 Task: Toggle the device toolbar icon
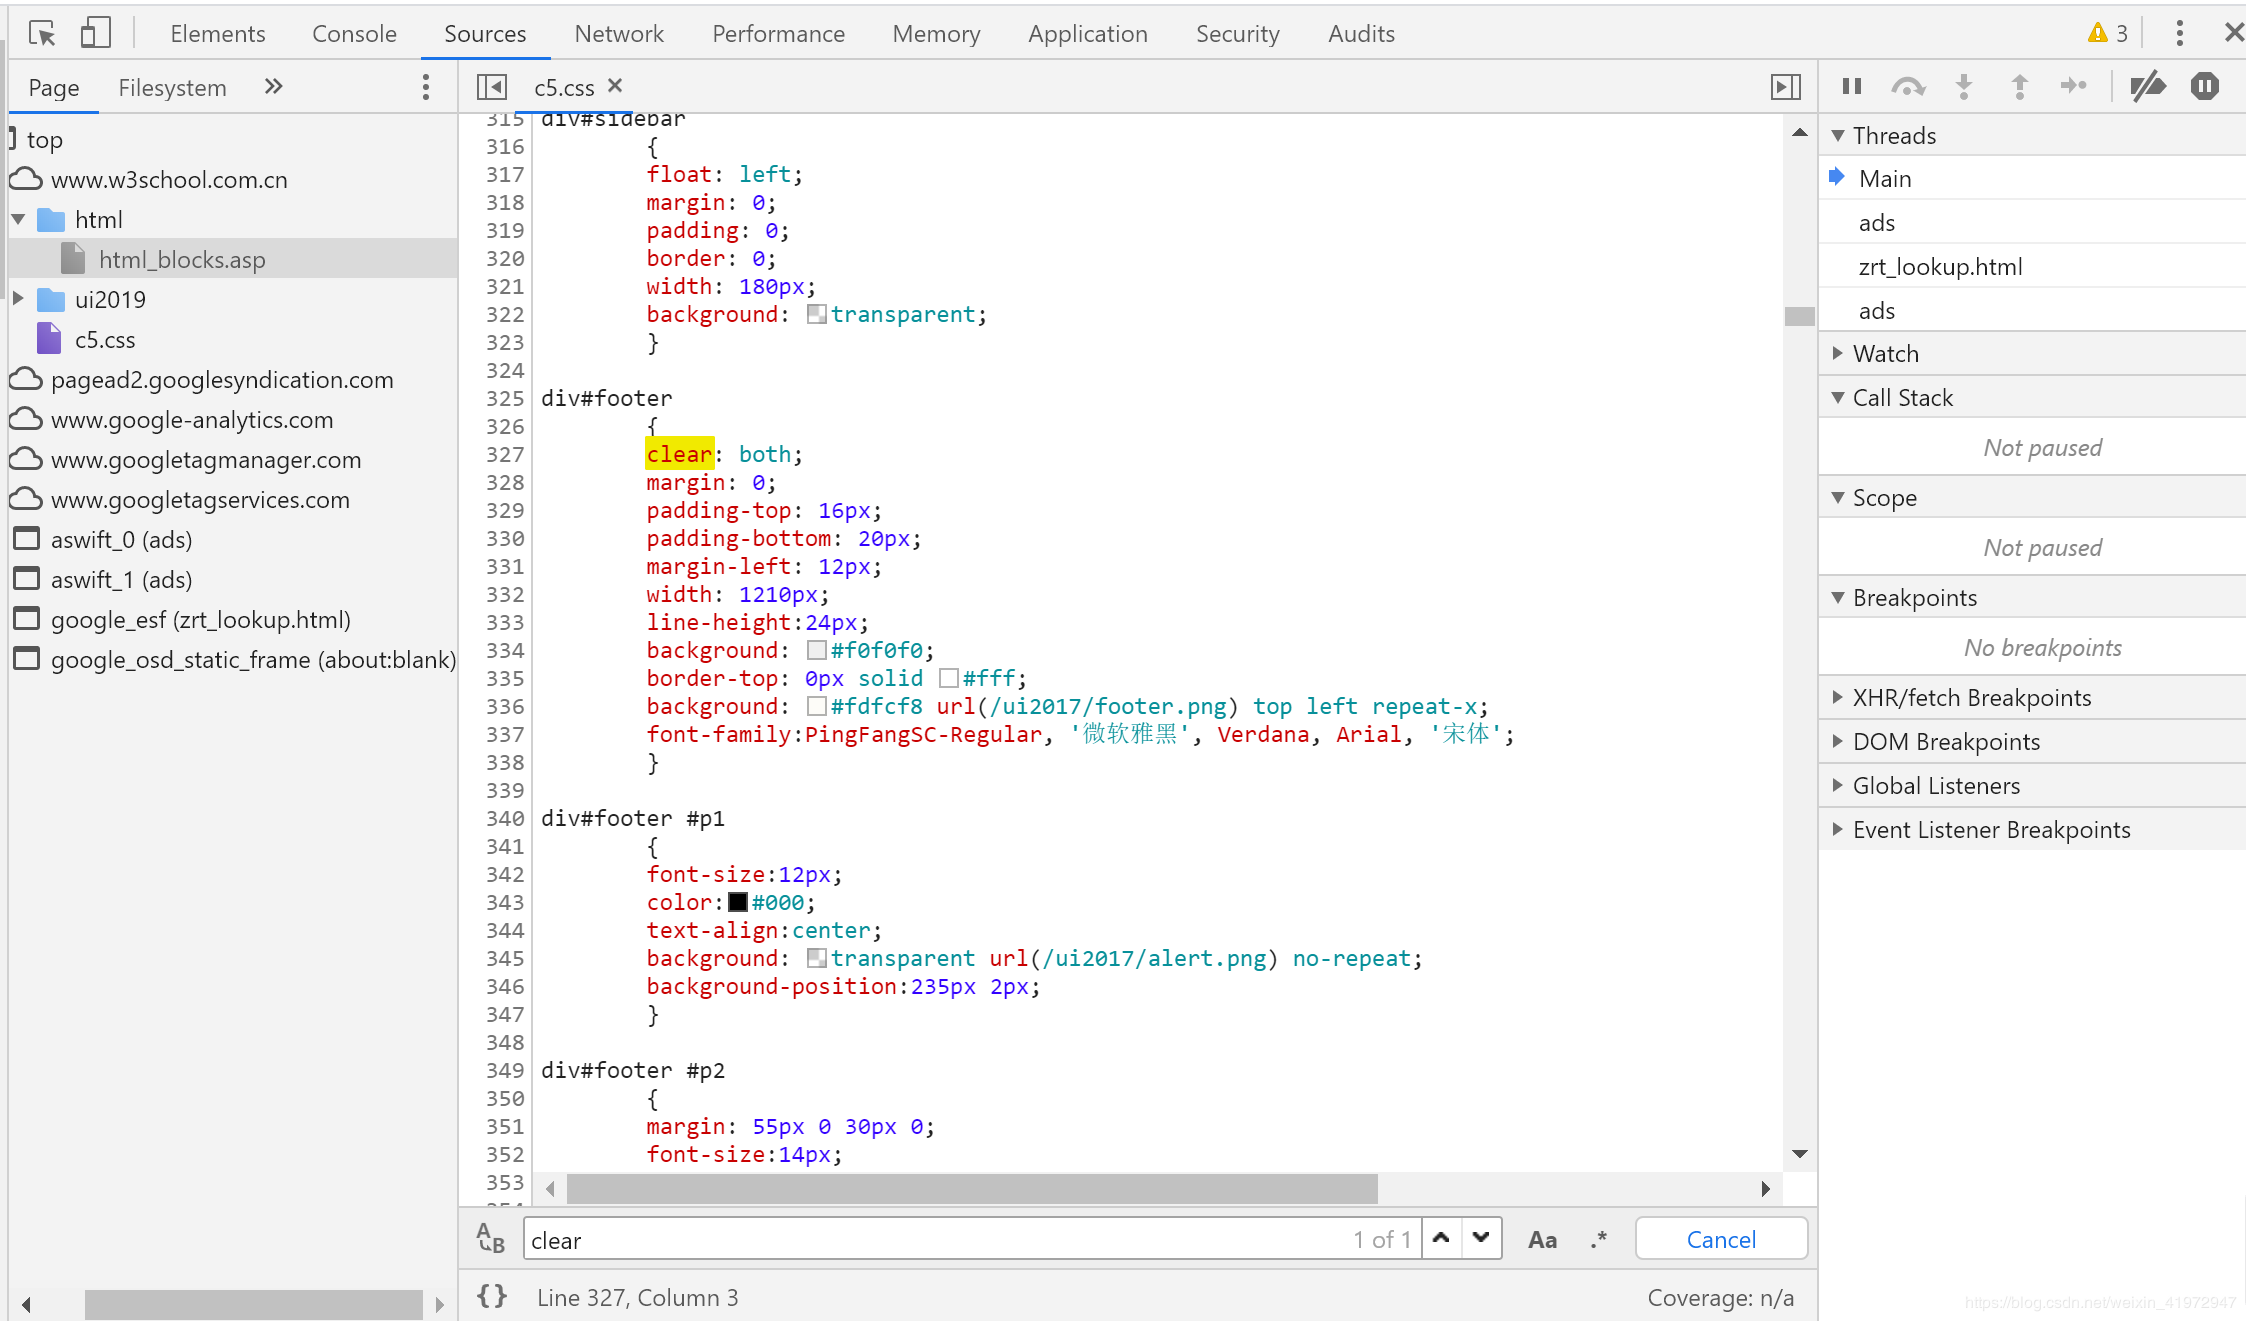coord(95,33)
